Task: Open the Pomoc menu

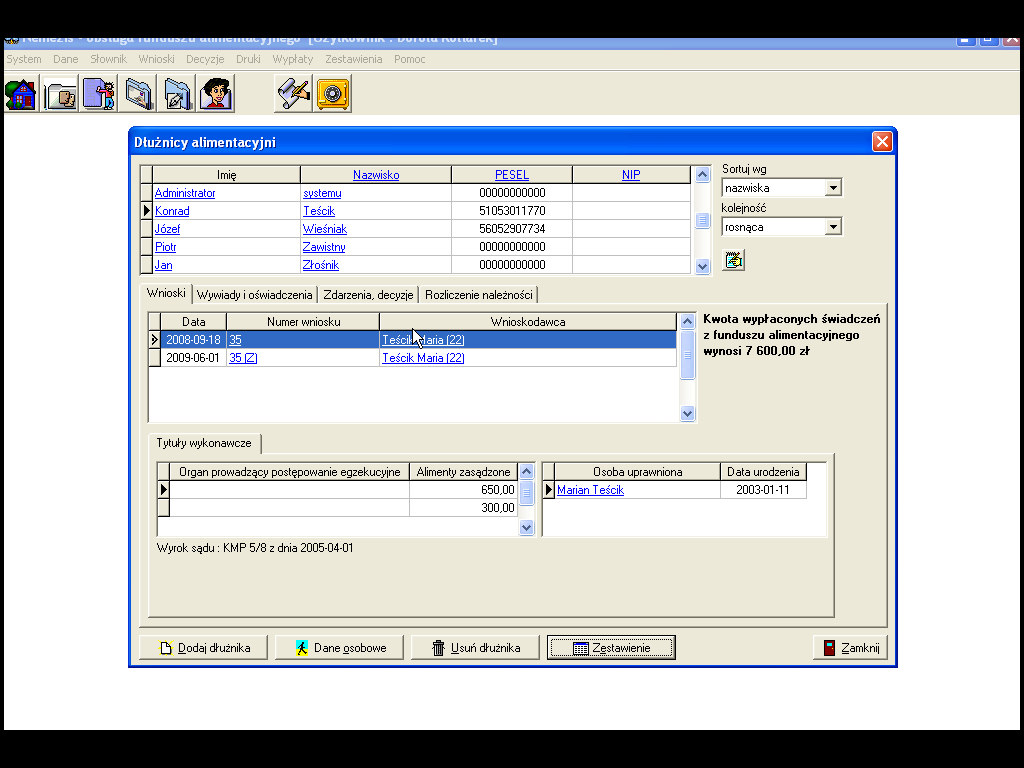Action: (x=409, y=59)
